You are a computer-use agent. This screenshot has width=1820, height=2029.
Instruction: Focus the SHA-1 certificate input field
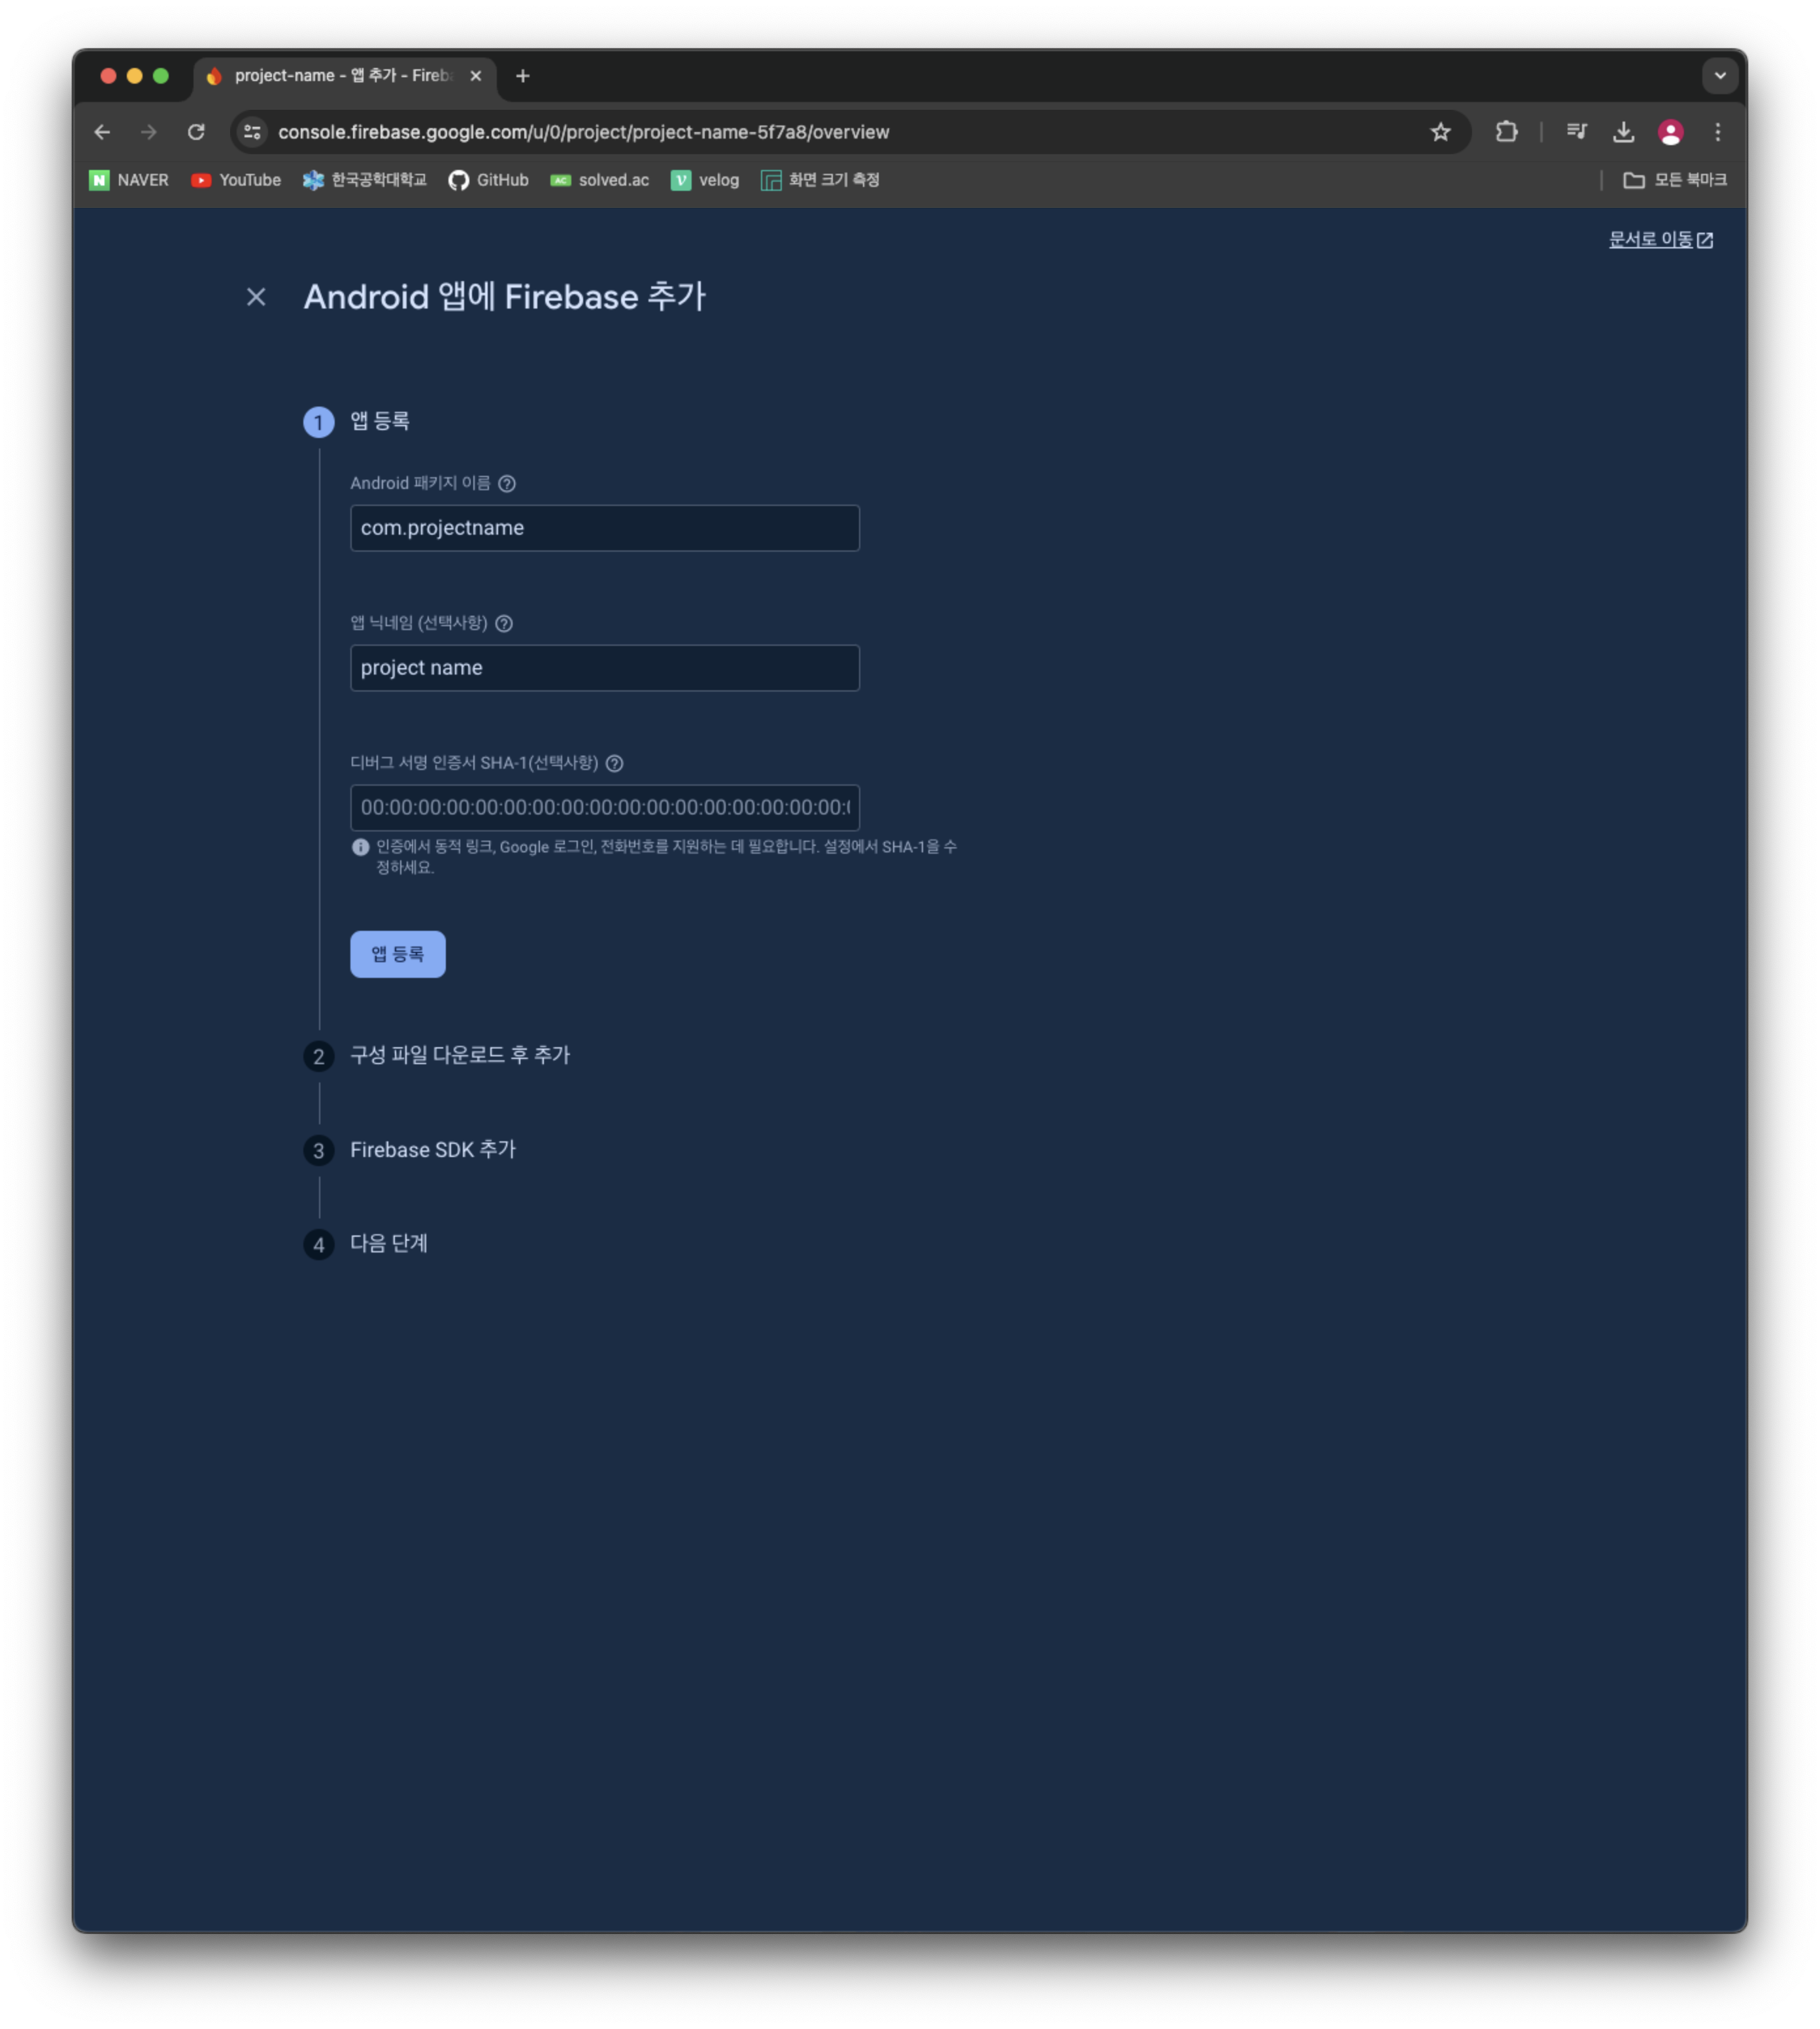coord(604,808)
